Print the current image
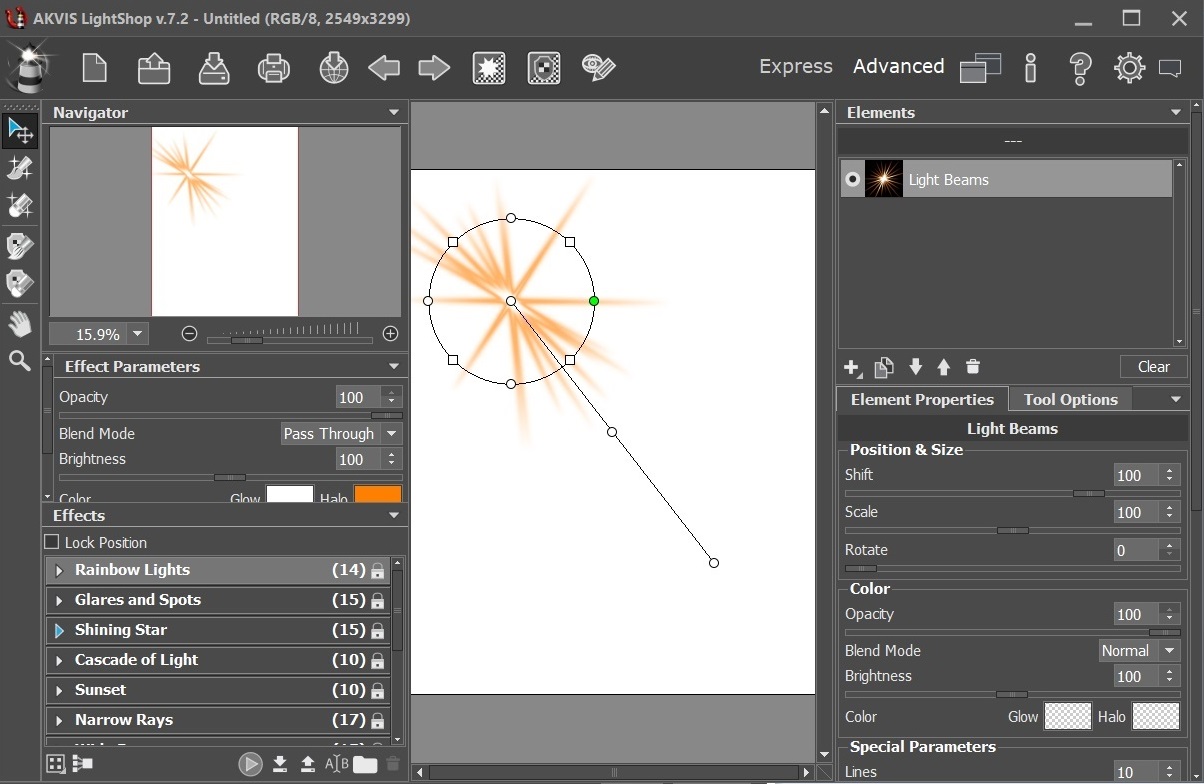The image size is (1204, 784). tap(274, 68)
